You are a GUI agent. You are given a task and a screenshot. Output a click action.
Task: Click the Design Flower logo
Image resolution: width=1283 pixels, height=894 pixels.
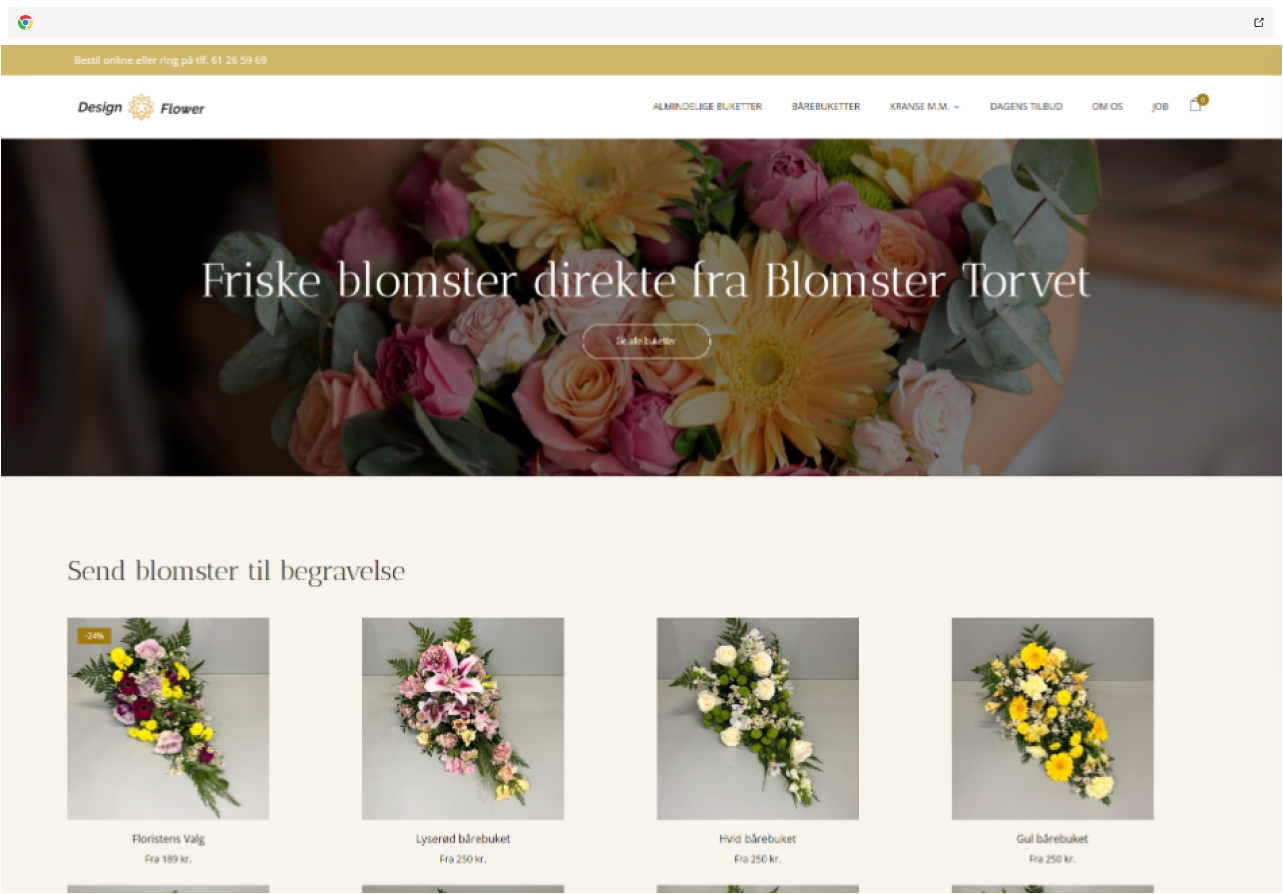[141, 107]
